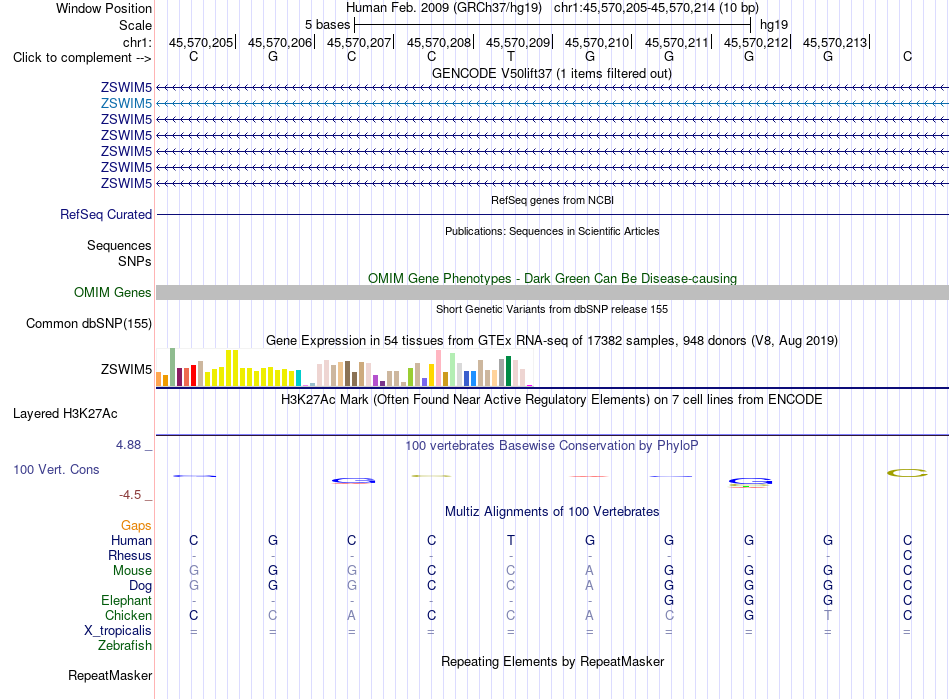The width and height of the screenshot is (950, 699).
Task: Click the '5 bases' scale label
Action: (x=327, y=25)
